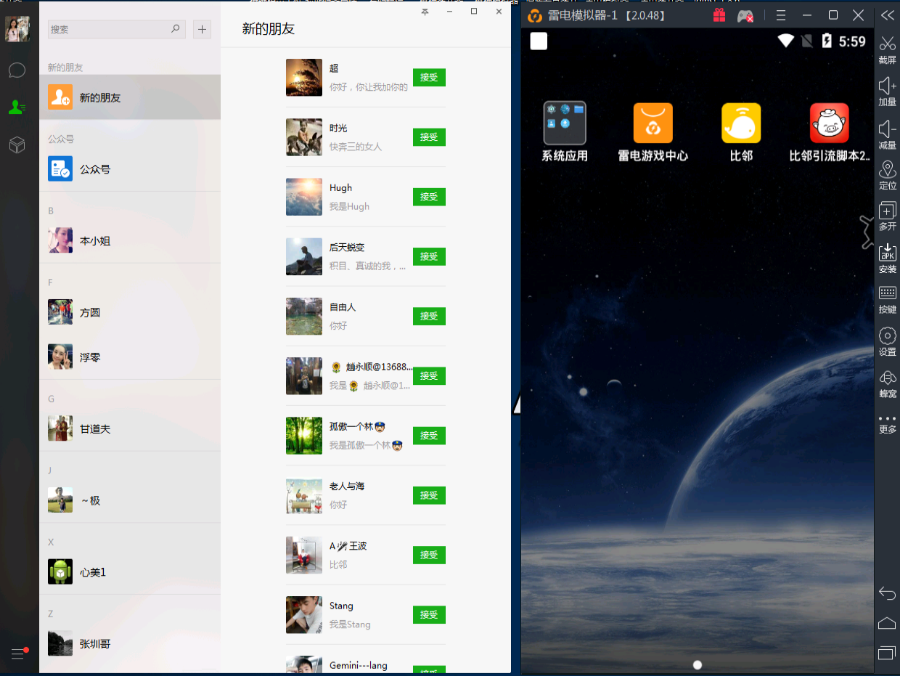900x676 pixels.
Task: Open 多开 multi-instance tool
Action: point(887,216)
